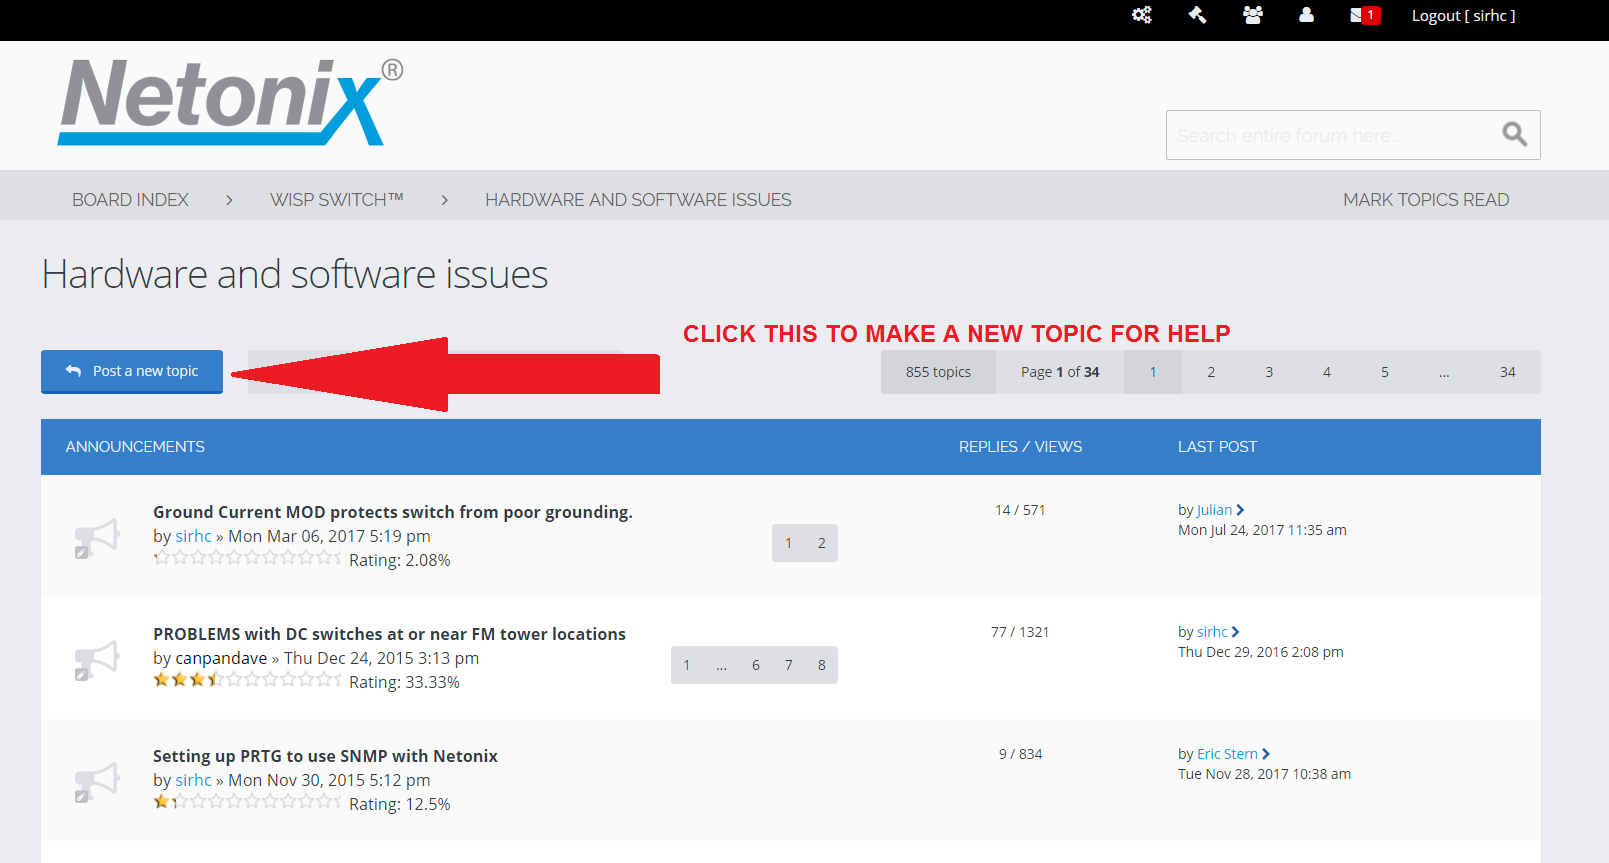Open the user profile icon
This screenshot has height=863, width=1609.
tap(1306, 15)
